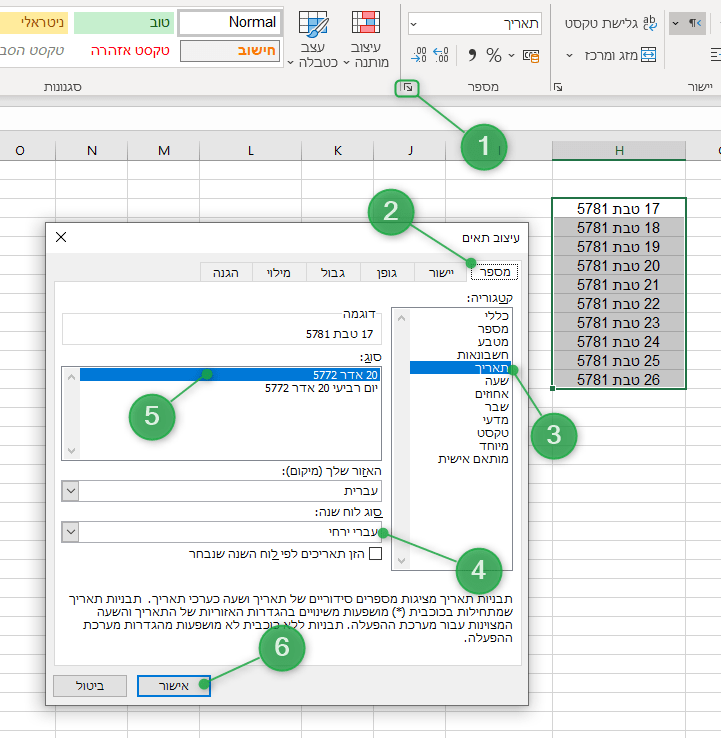Select column H header
The image size is (721, 738).
pyautogui.click(x=619, y=151)
